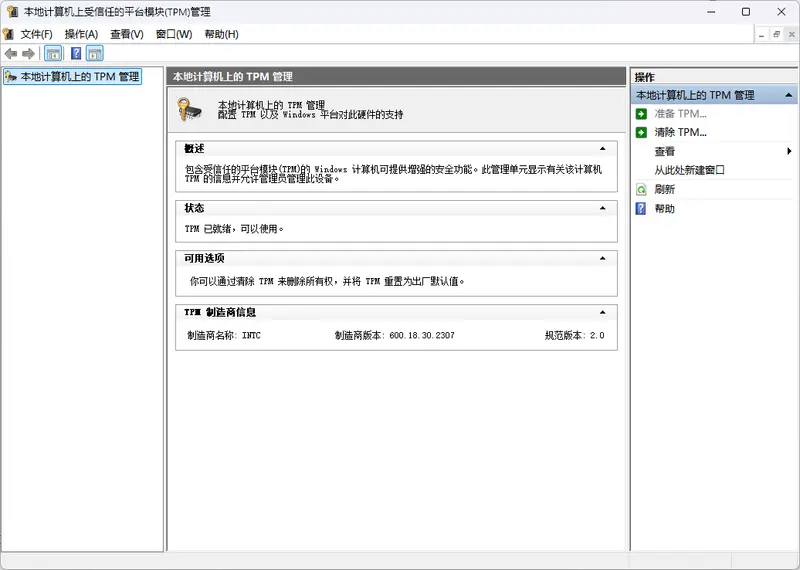Click the blue Help question mark toolbar icon
Image resolution: width=800 pixels, height=570 pixels.
click(x=75, y=53)
